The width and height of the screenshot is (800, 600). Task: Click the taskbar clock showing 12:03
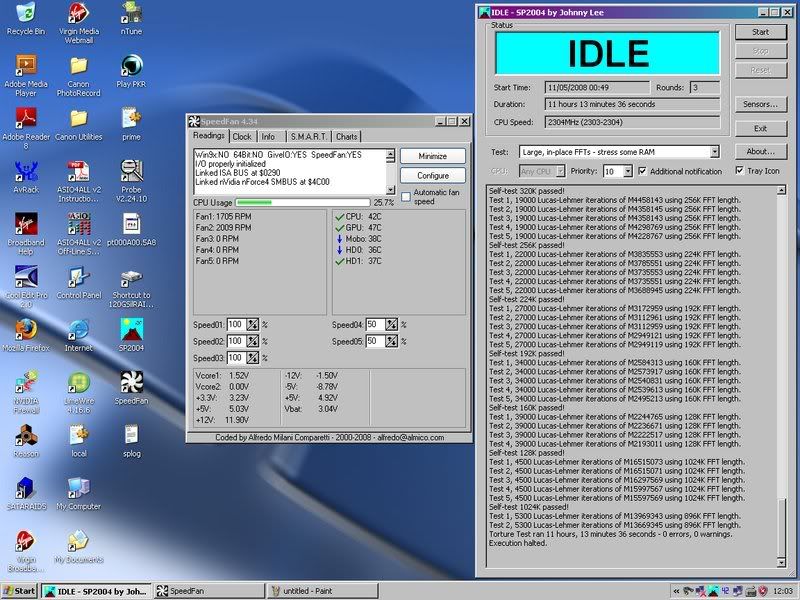tap(783, 591)
